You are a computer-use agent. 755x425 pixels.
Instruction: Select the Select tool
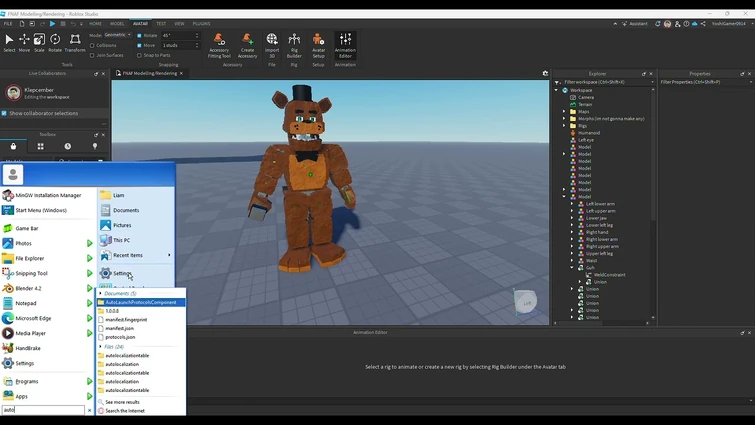(9, 42)
